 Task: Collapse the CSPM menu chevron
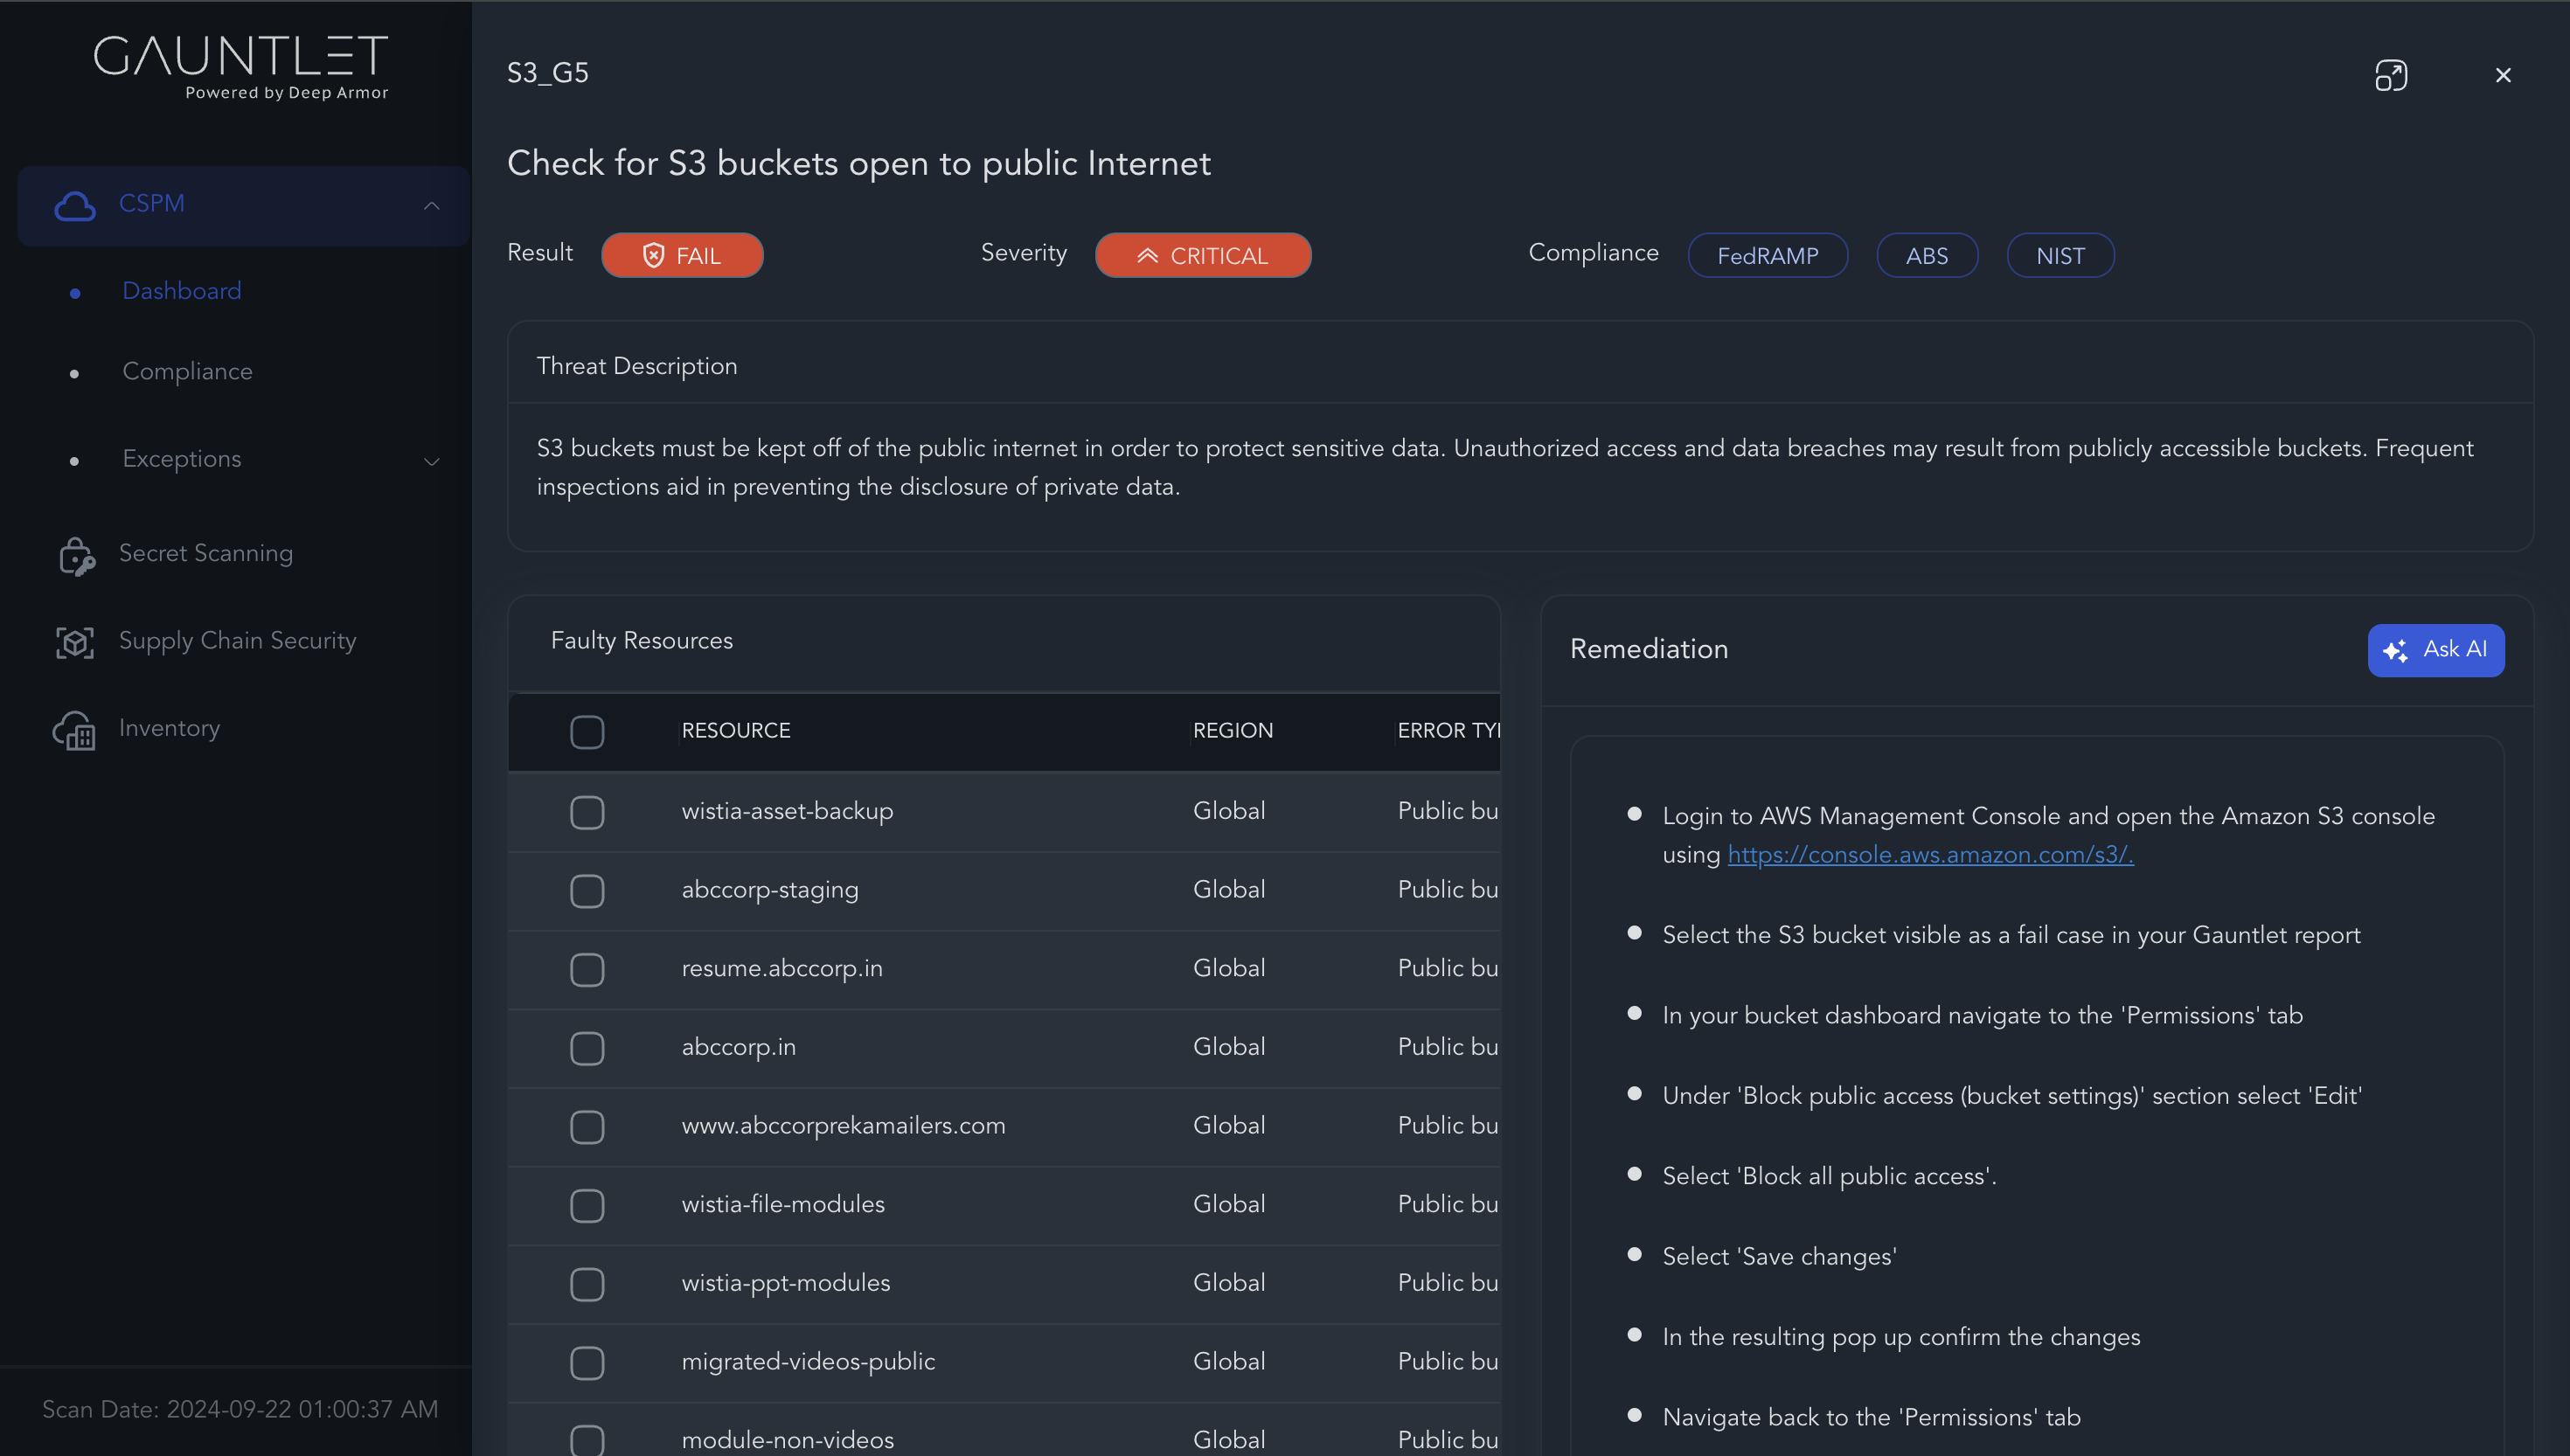[432, 206]
